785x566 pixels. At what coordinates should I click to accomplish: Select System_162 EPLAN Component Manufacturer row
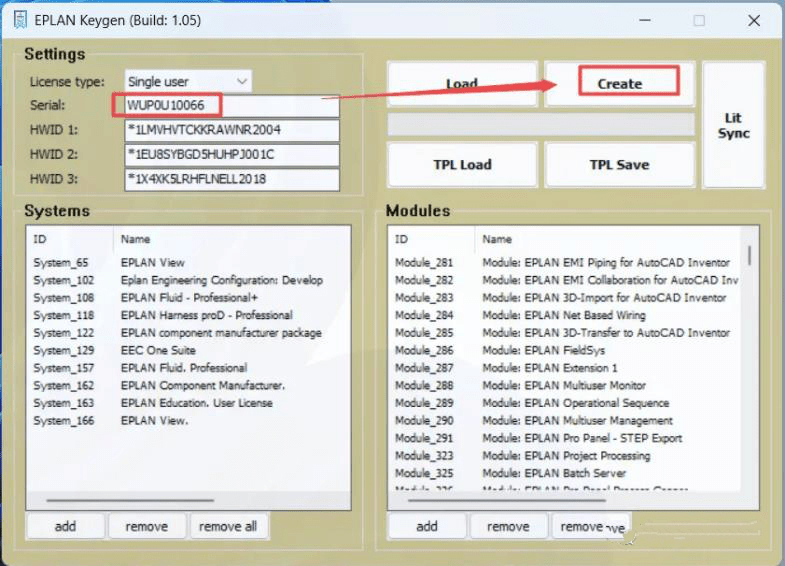tap(188, 385)
